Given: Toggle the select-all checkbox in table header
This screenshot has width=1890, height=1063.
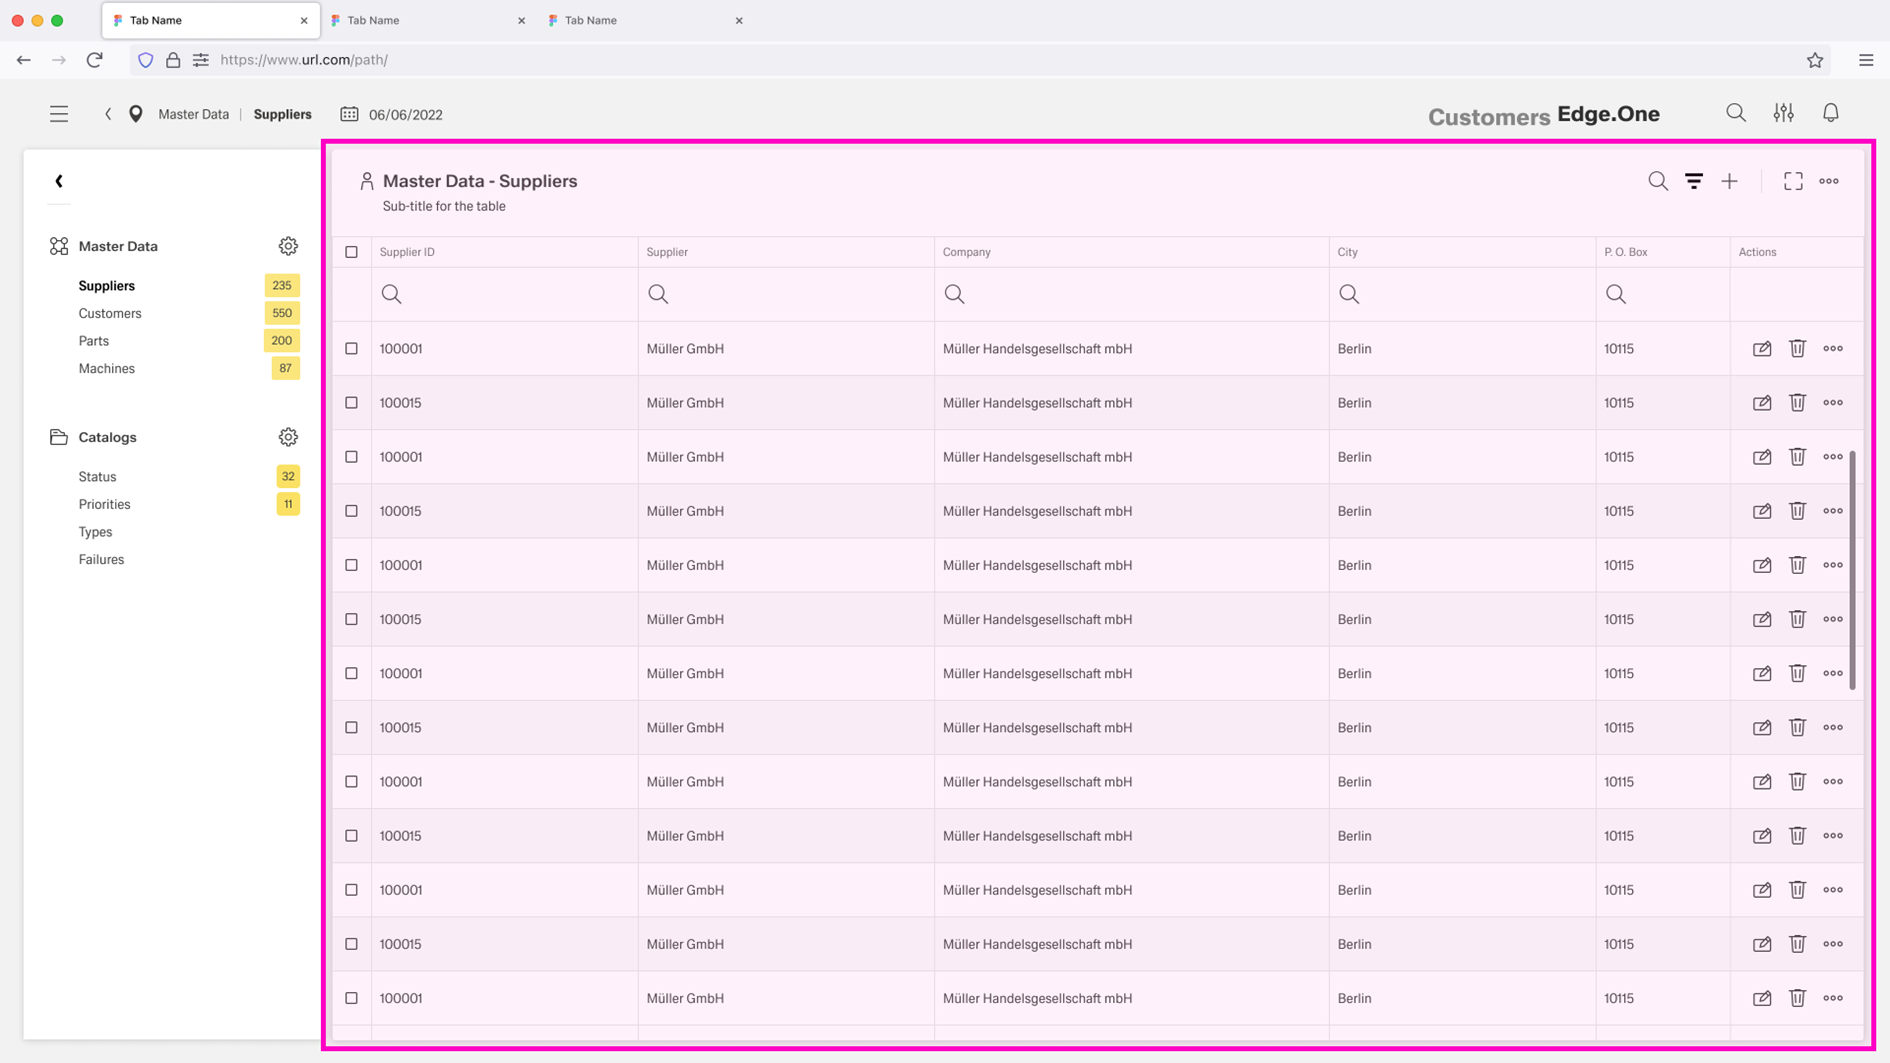Looking at the screenshot, I should pos(351,252).
